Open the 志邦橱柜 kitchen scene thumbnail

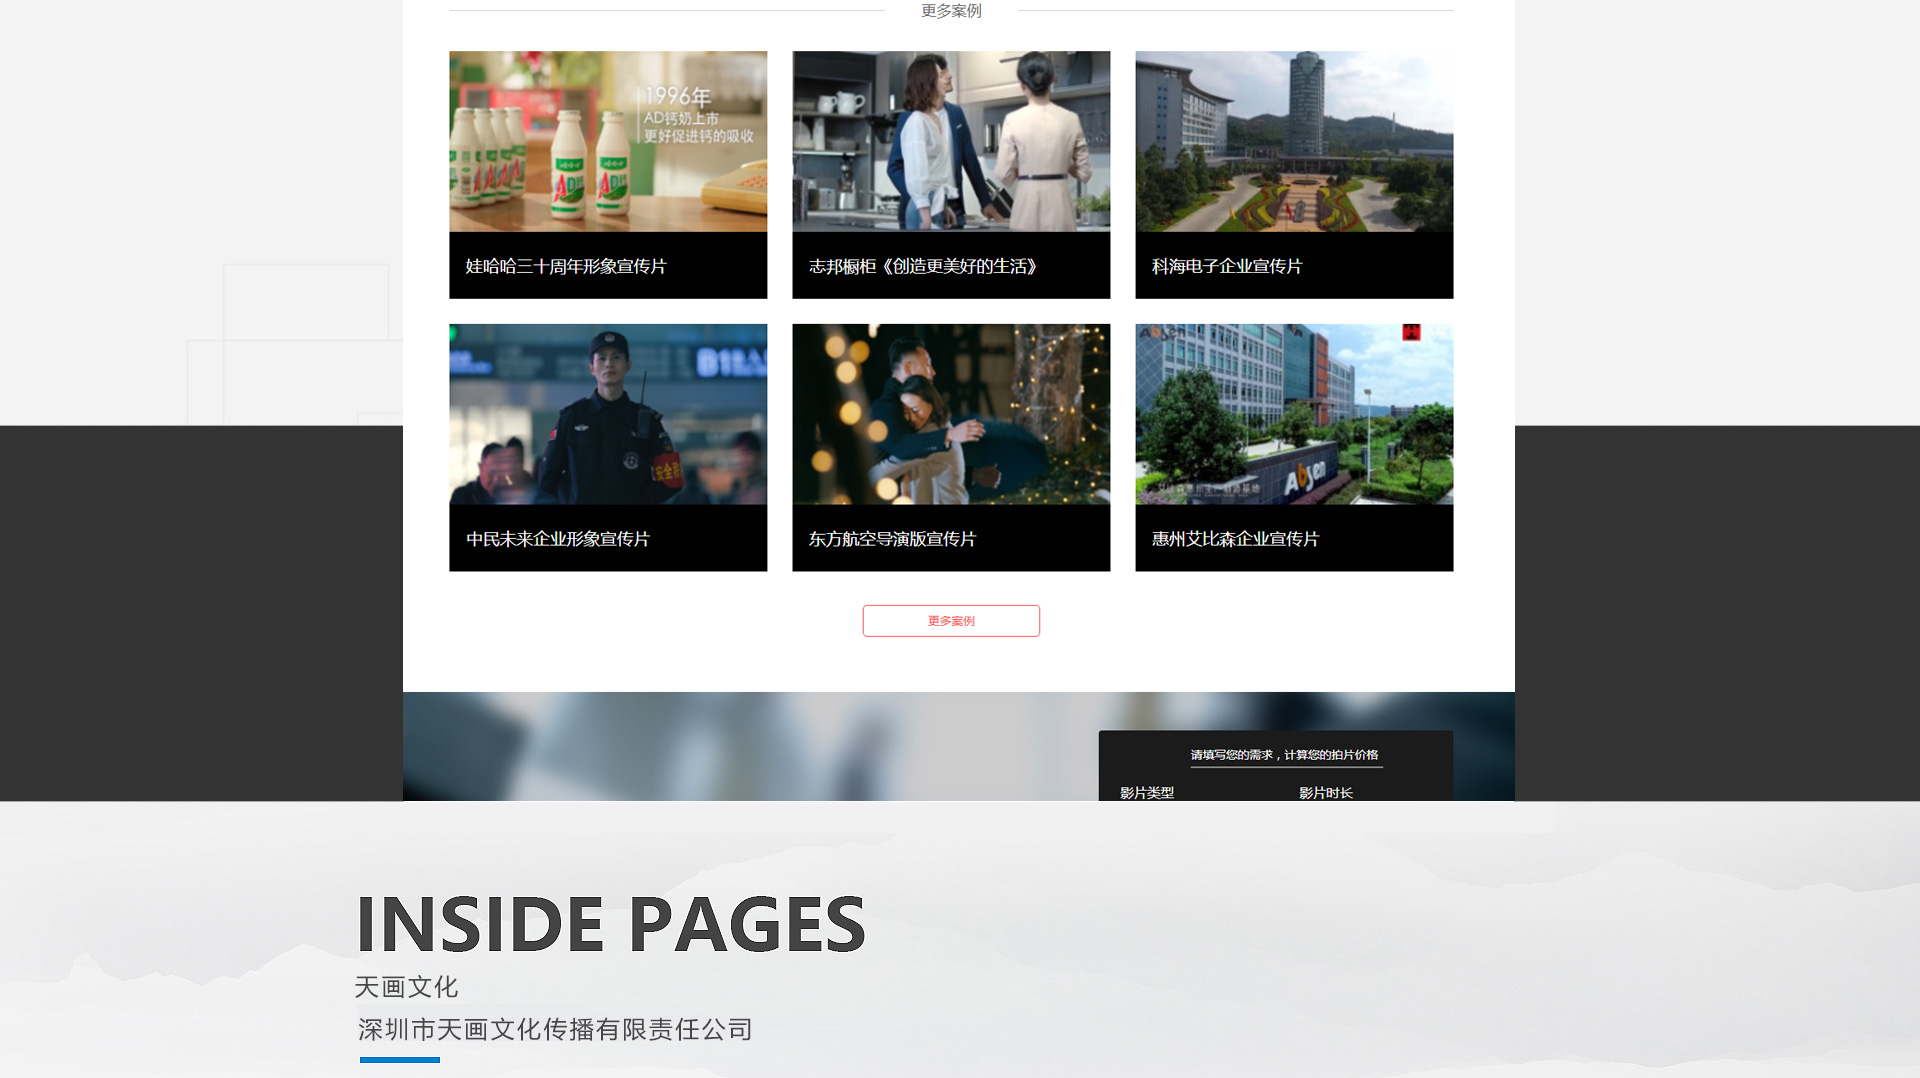(x=951, y=141)
